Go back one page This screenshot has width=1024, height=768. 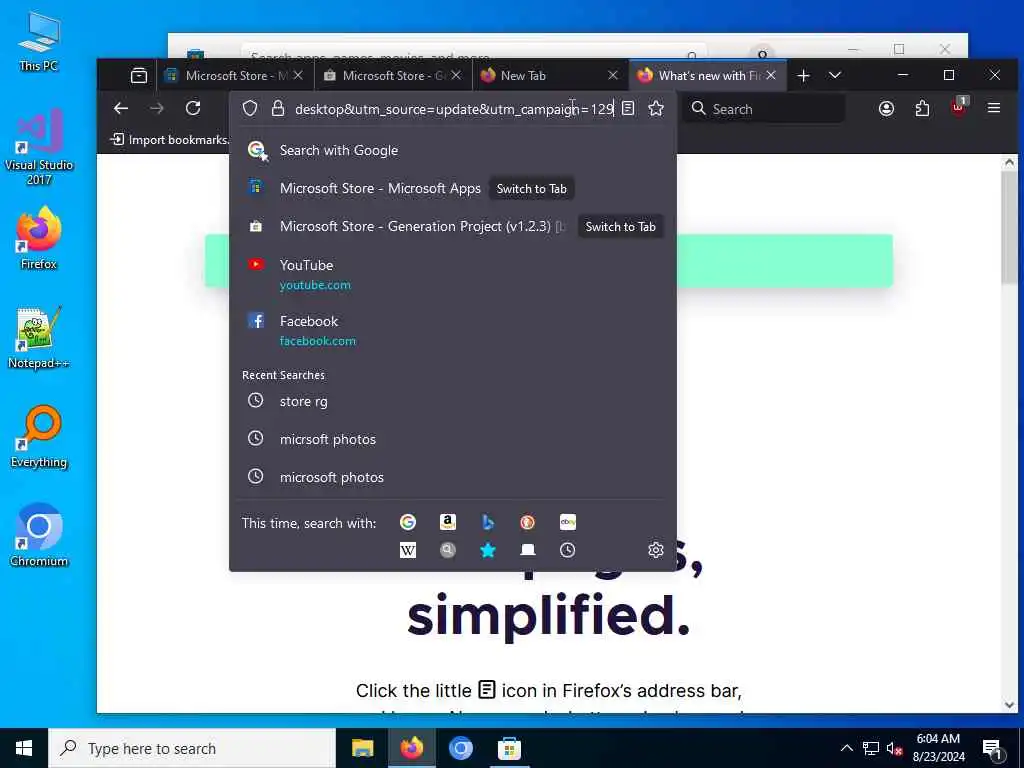(x=121, y=108)
